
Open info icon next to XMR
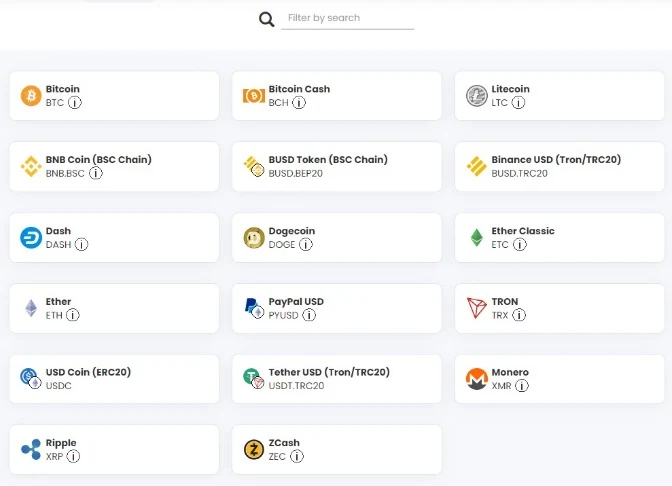tap(522, 386)
